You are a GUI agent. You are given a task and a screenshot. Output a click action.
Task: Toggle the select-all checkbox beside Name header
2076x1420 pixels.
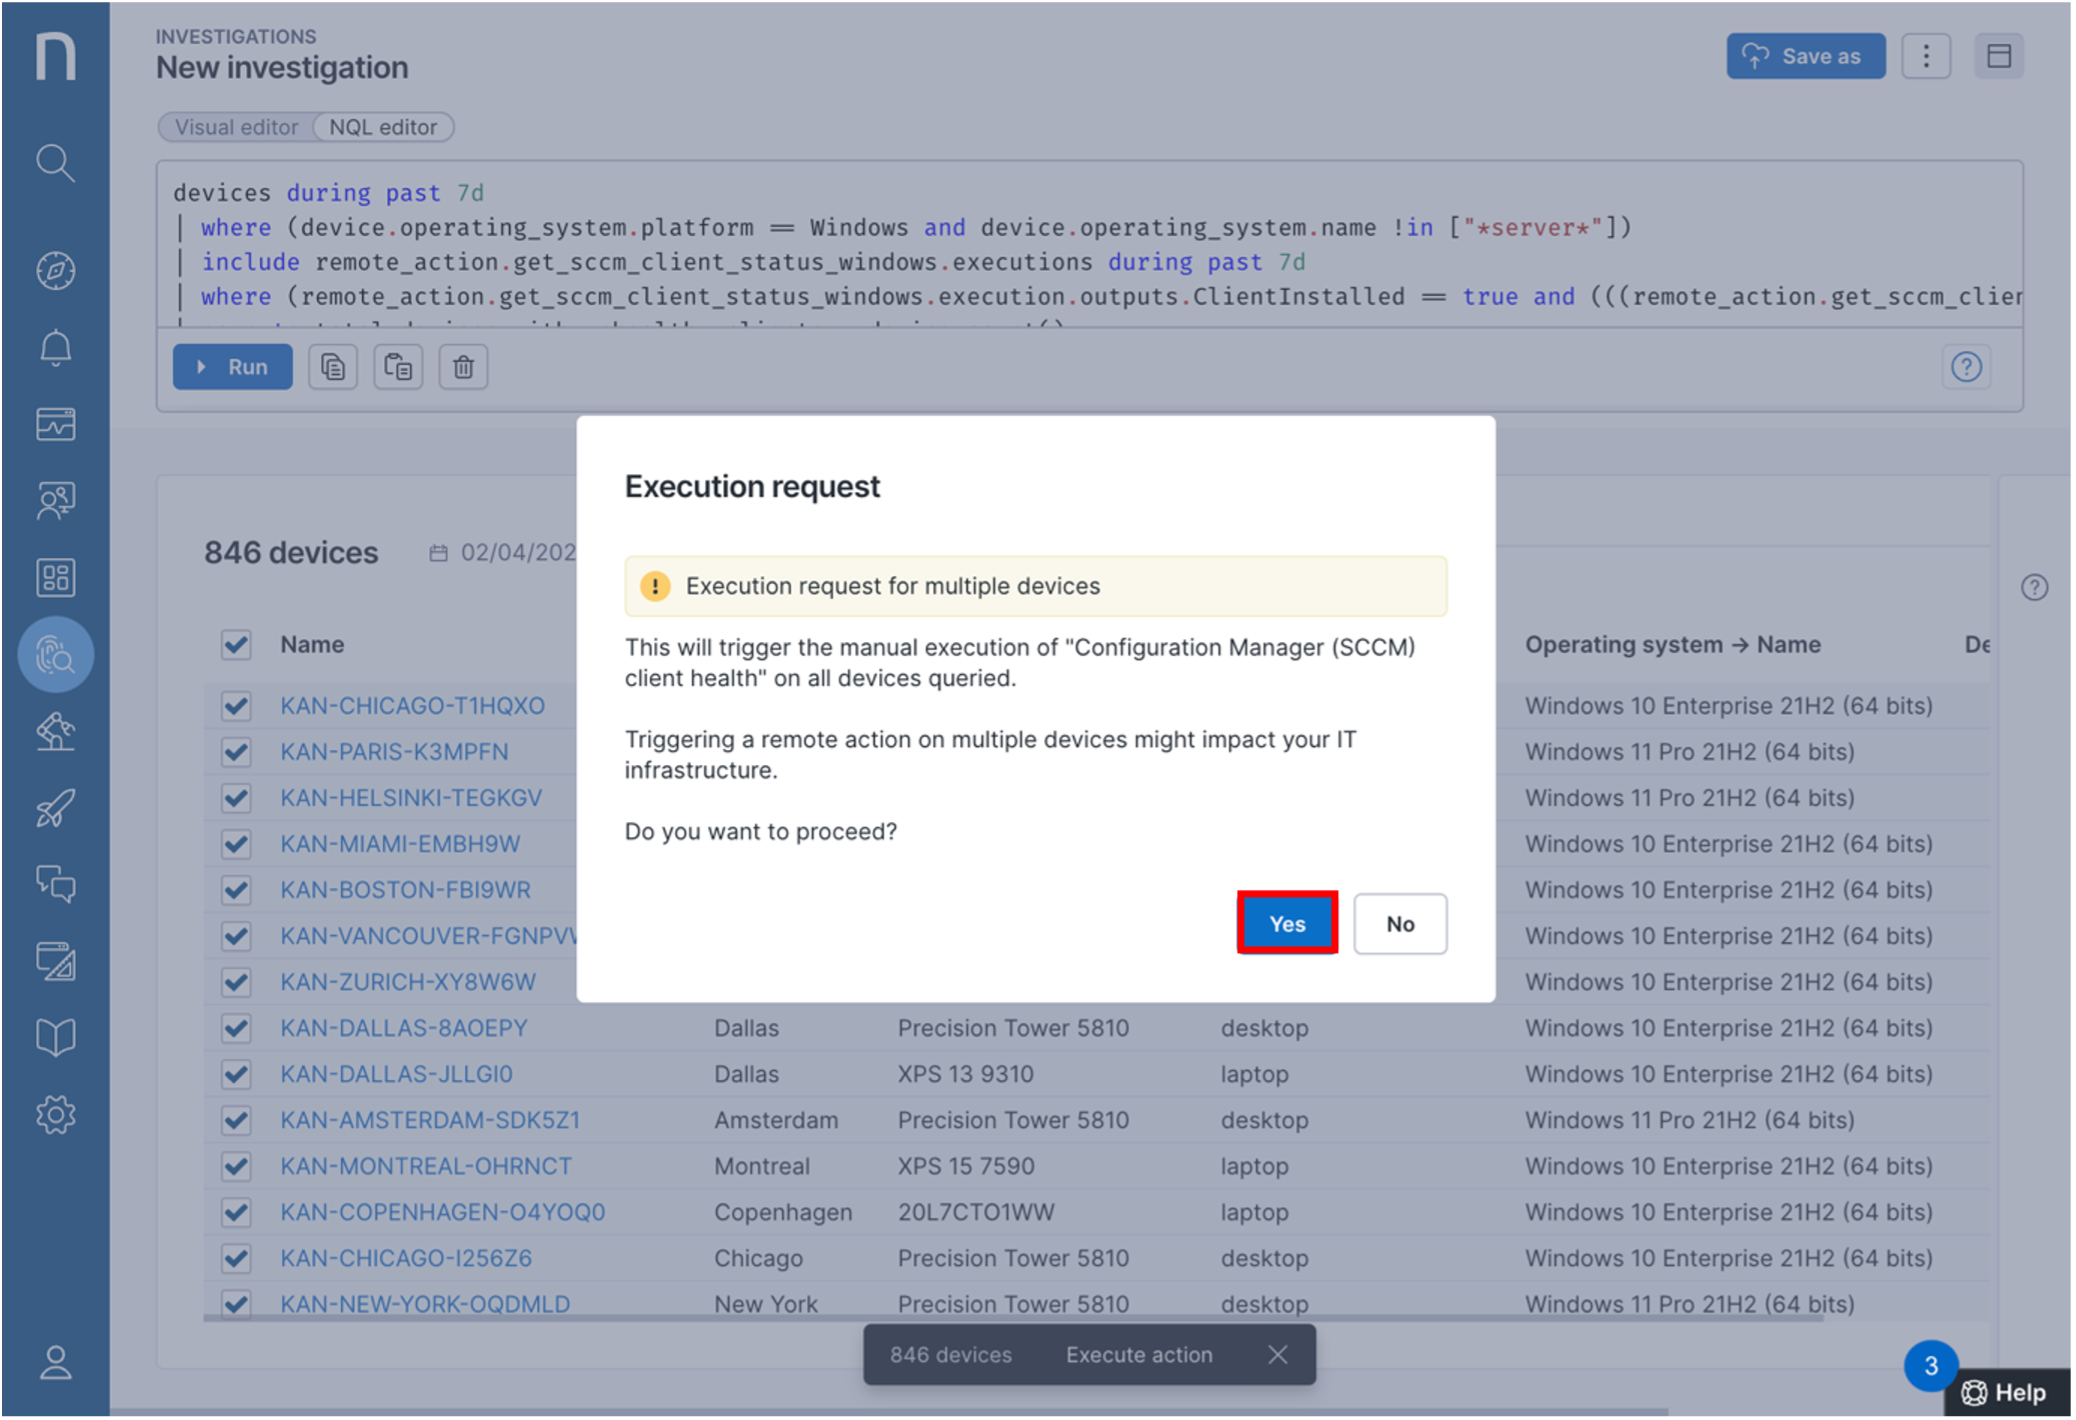[x=236, y=645]
